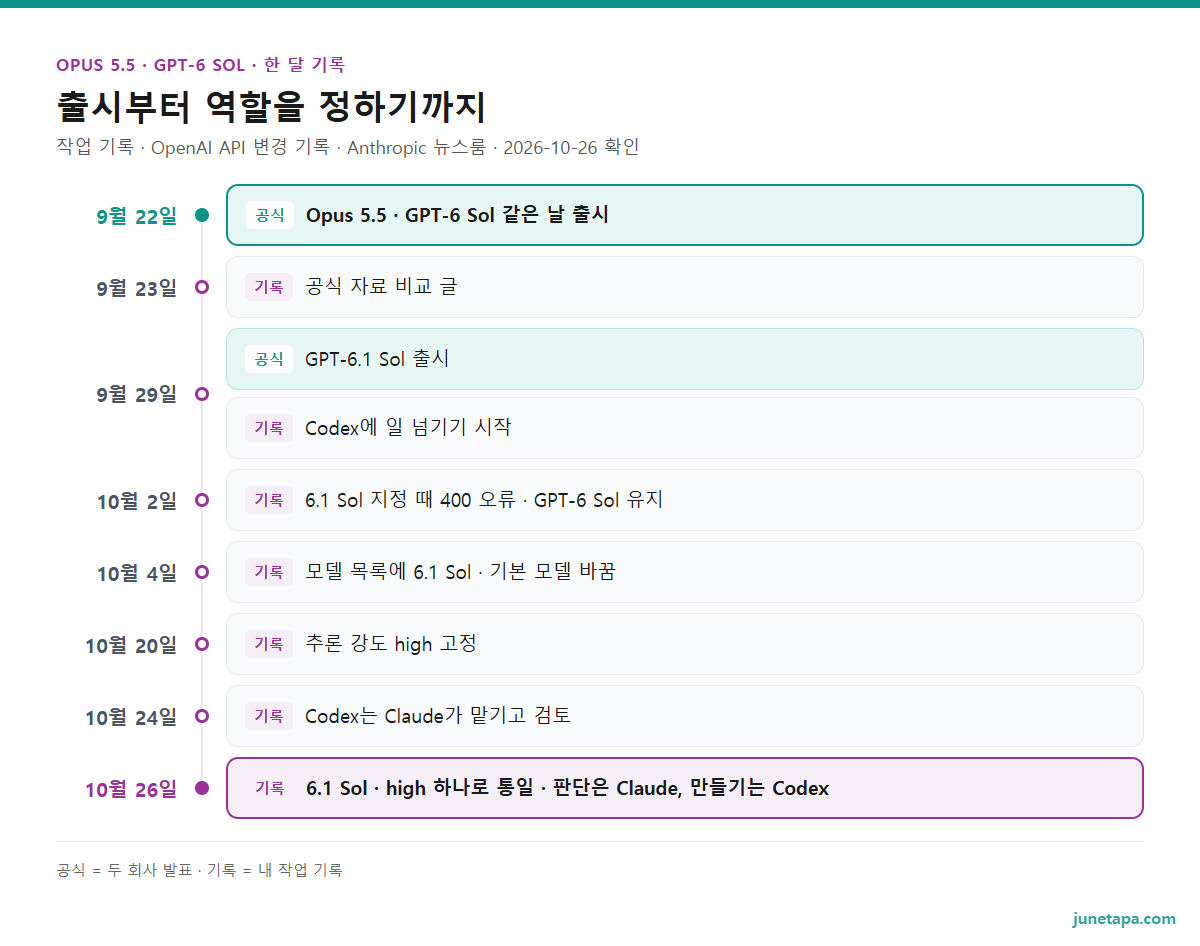Click the 9월 22일 timeline dot

[x=202, y=215]
